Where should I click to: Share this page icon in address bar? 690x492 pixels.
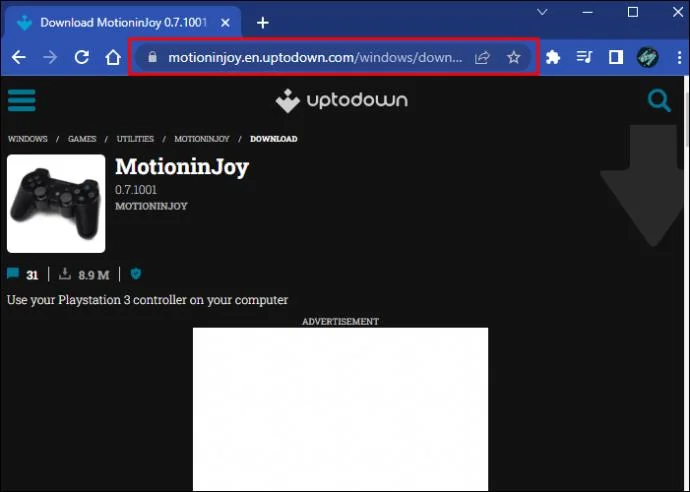tap(482, 57)
